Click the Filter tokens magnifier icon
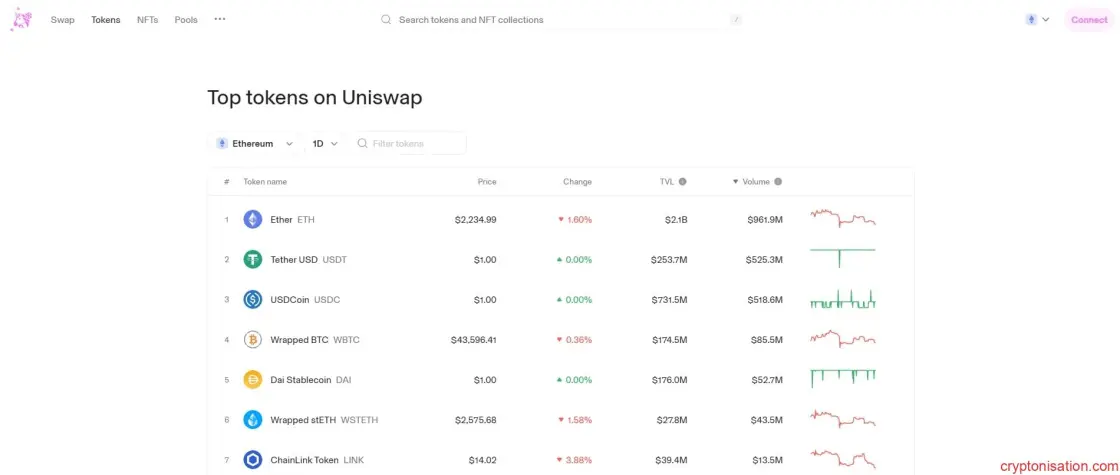1120x475 pixels. coord(363,144)
